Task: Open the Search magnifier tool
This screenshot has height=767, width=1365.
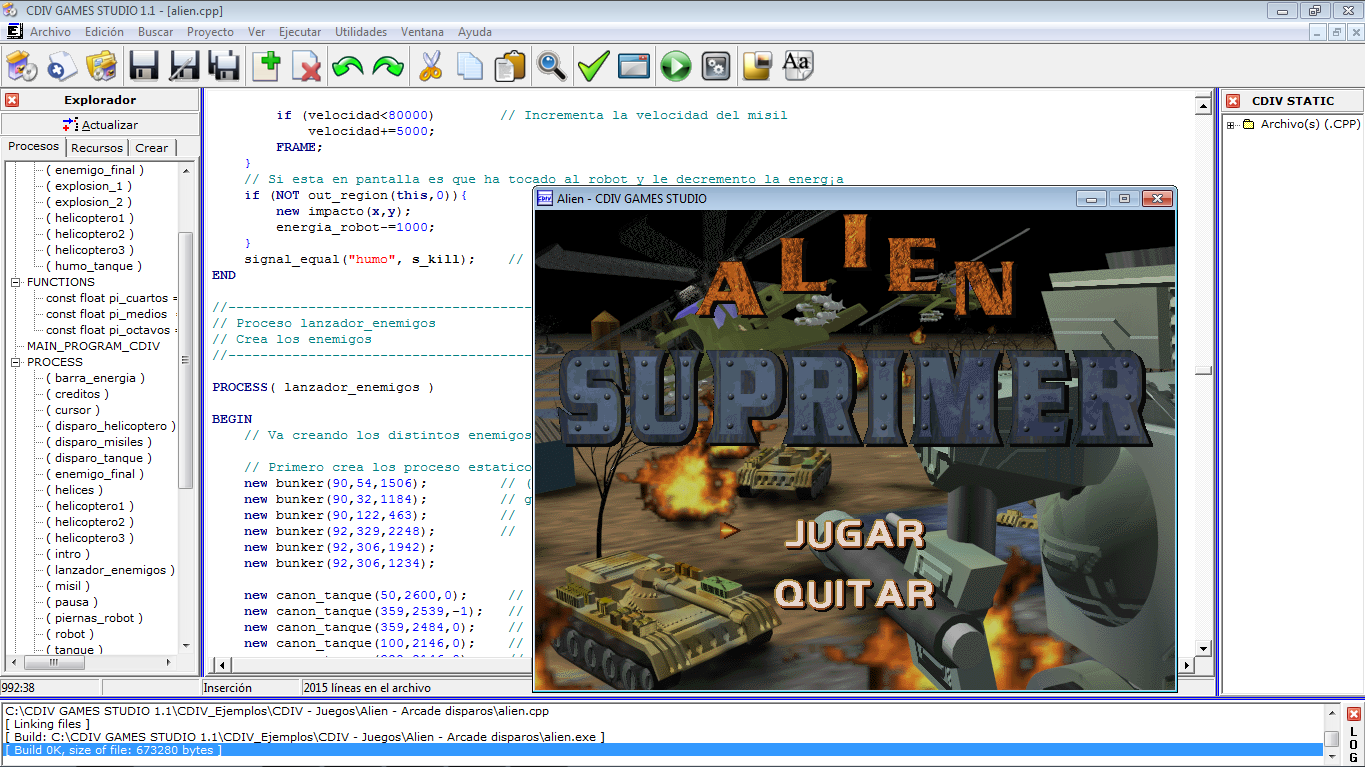Action: [x=551, y=65]
